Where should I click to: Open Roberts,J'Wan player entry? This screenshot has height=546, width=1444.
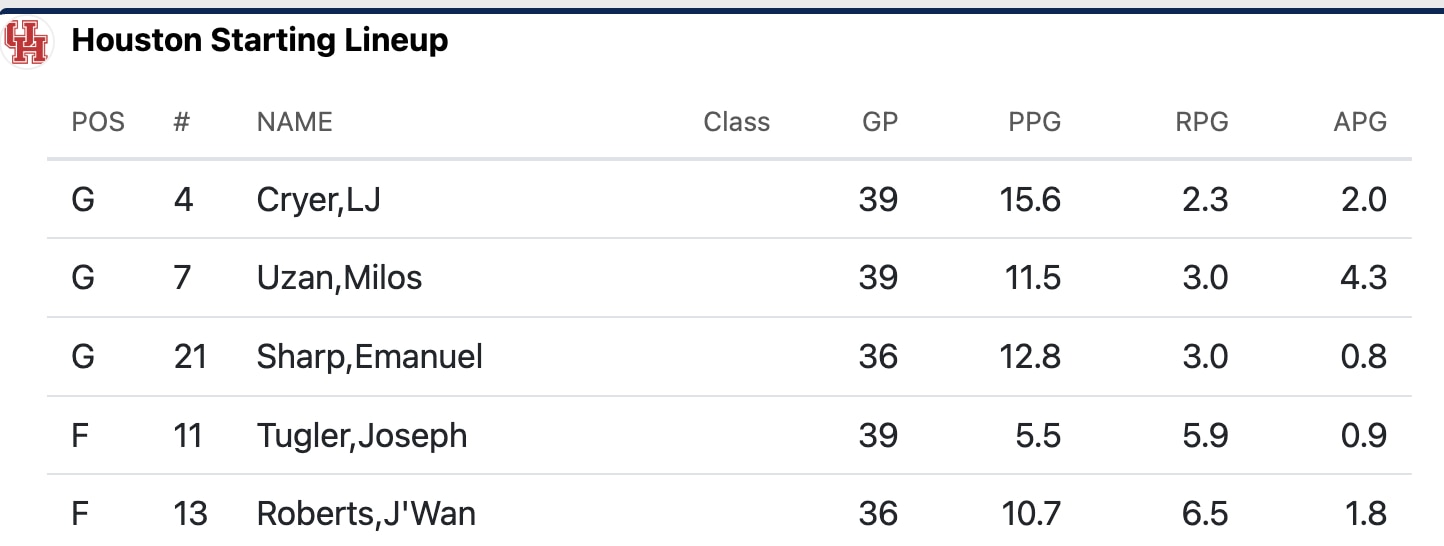(366, 514)
